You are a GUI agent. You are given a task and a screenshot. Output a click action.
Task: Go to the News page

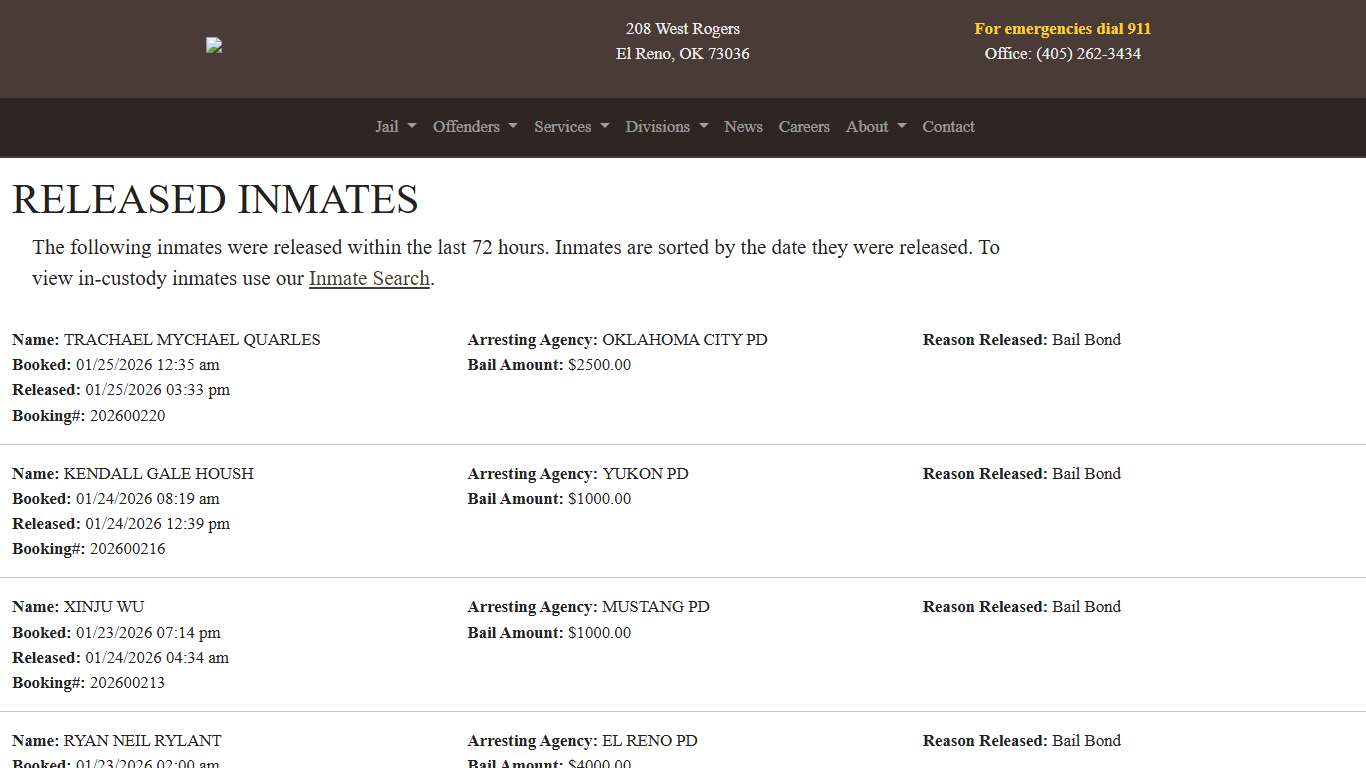point(743,127)
